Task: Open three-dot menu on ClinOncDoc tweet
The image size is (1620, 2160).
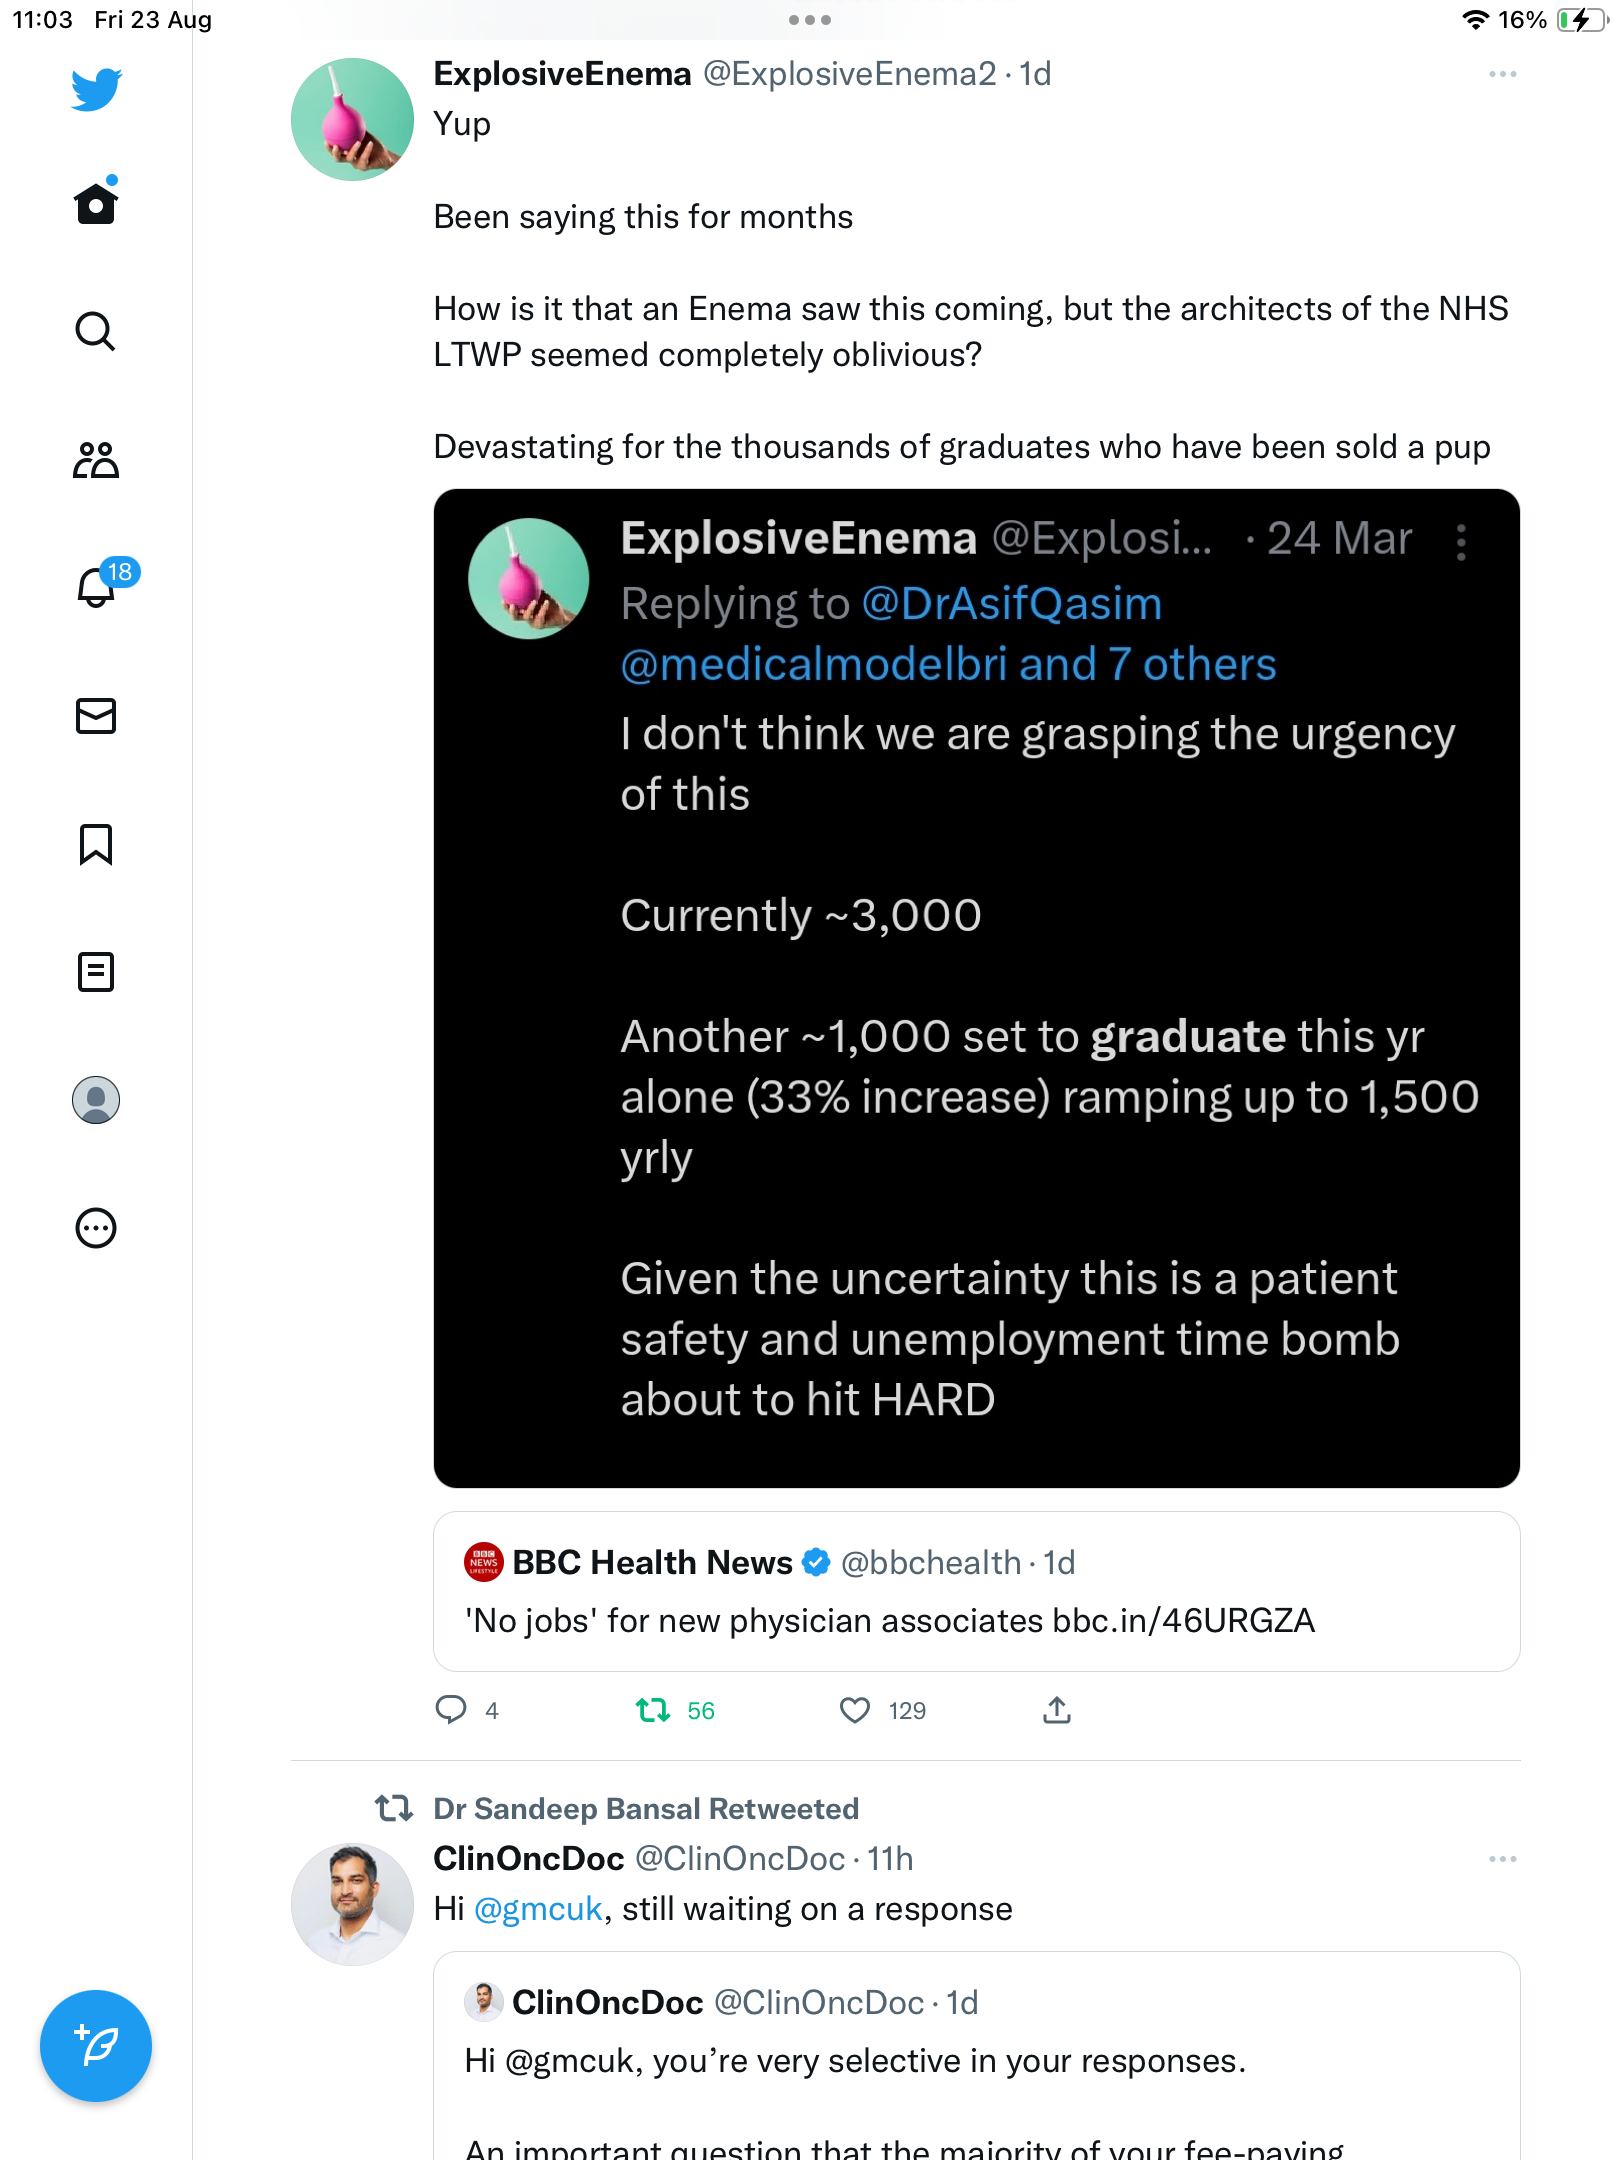Action: 1502,1859
